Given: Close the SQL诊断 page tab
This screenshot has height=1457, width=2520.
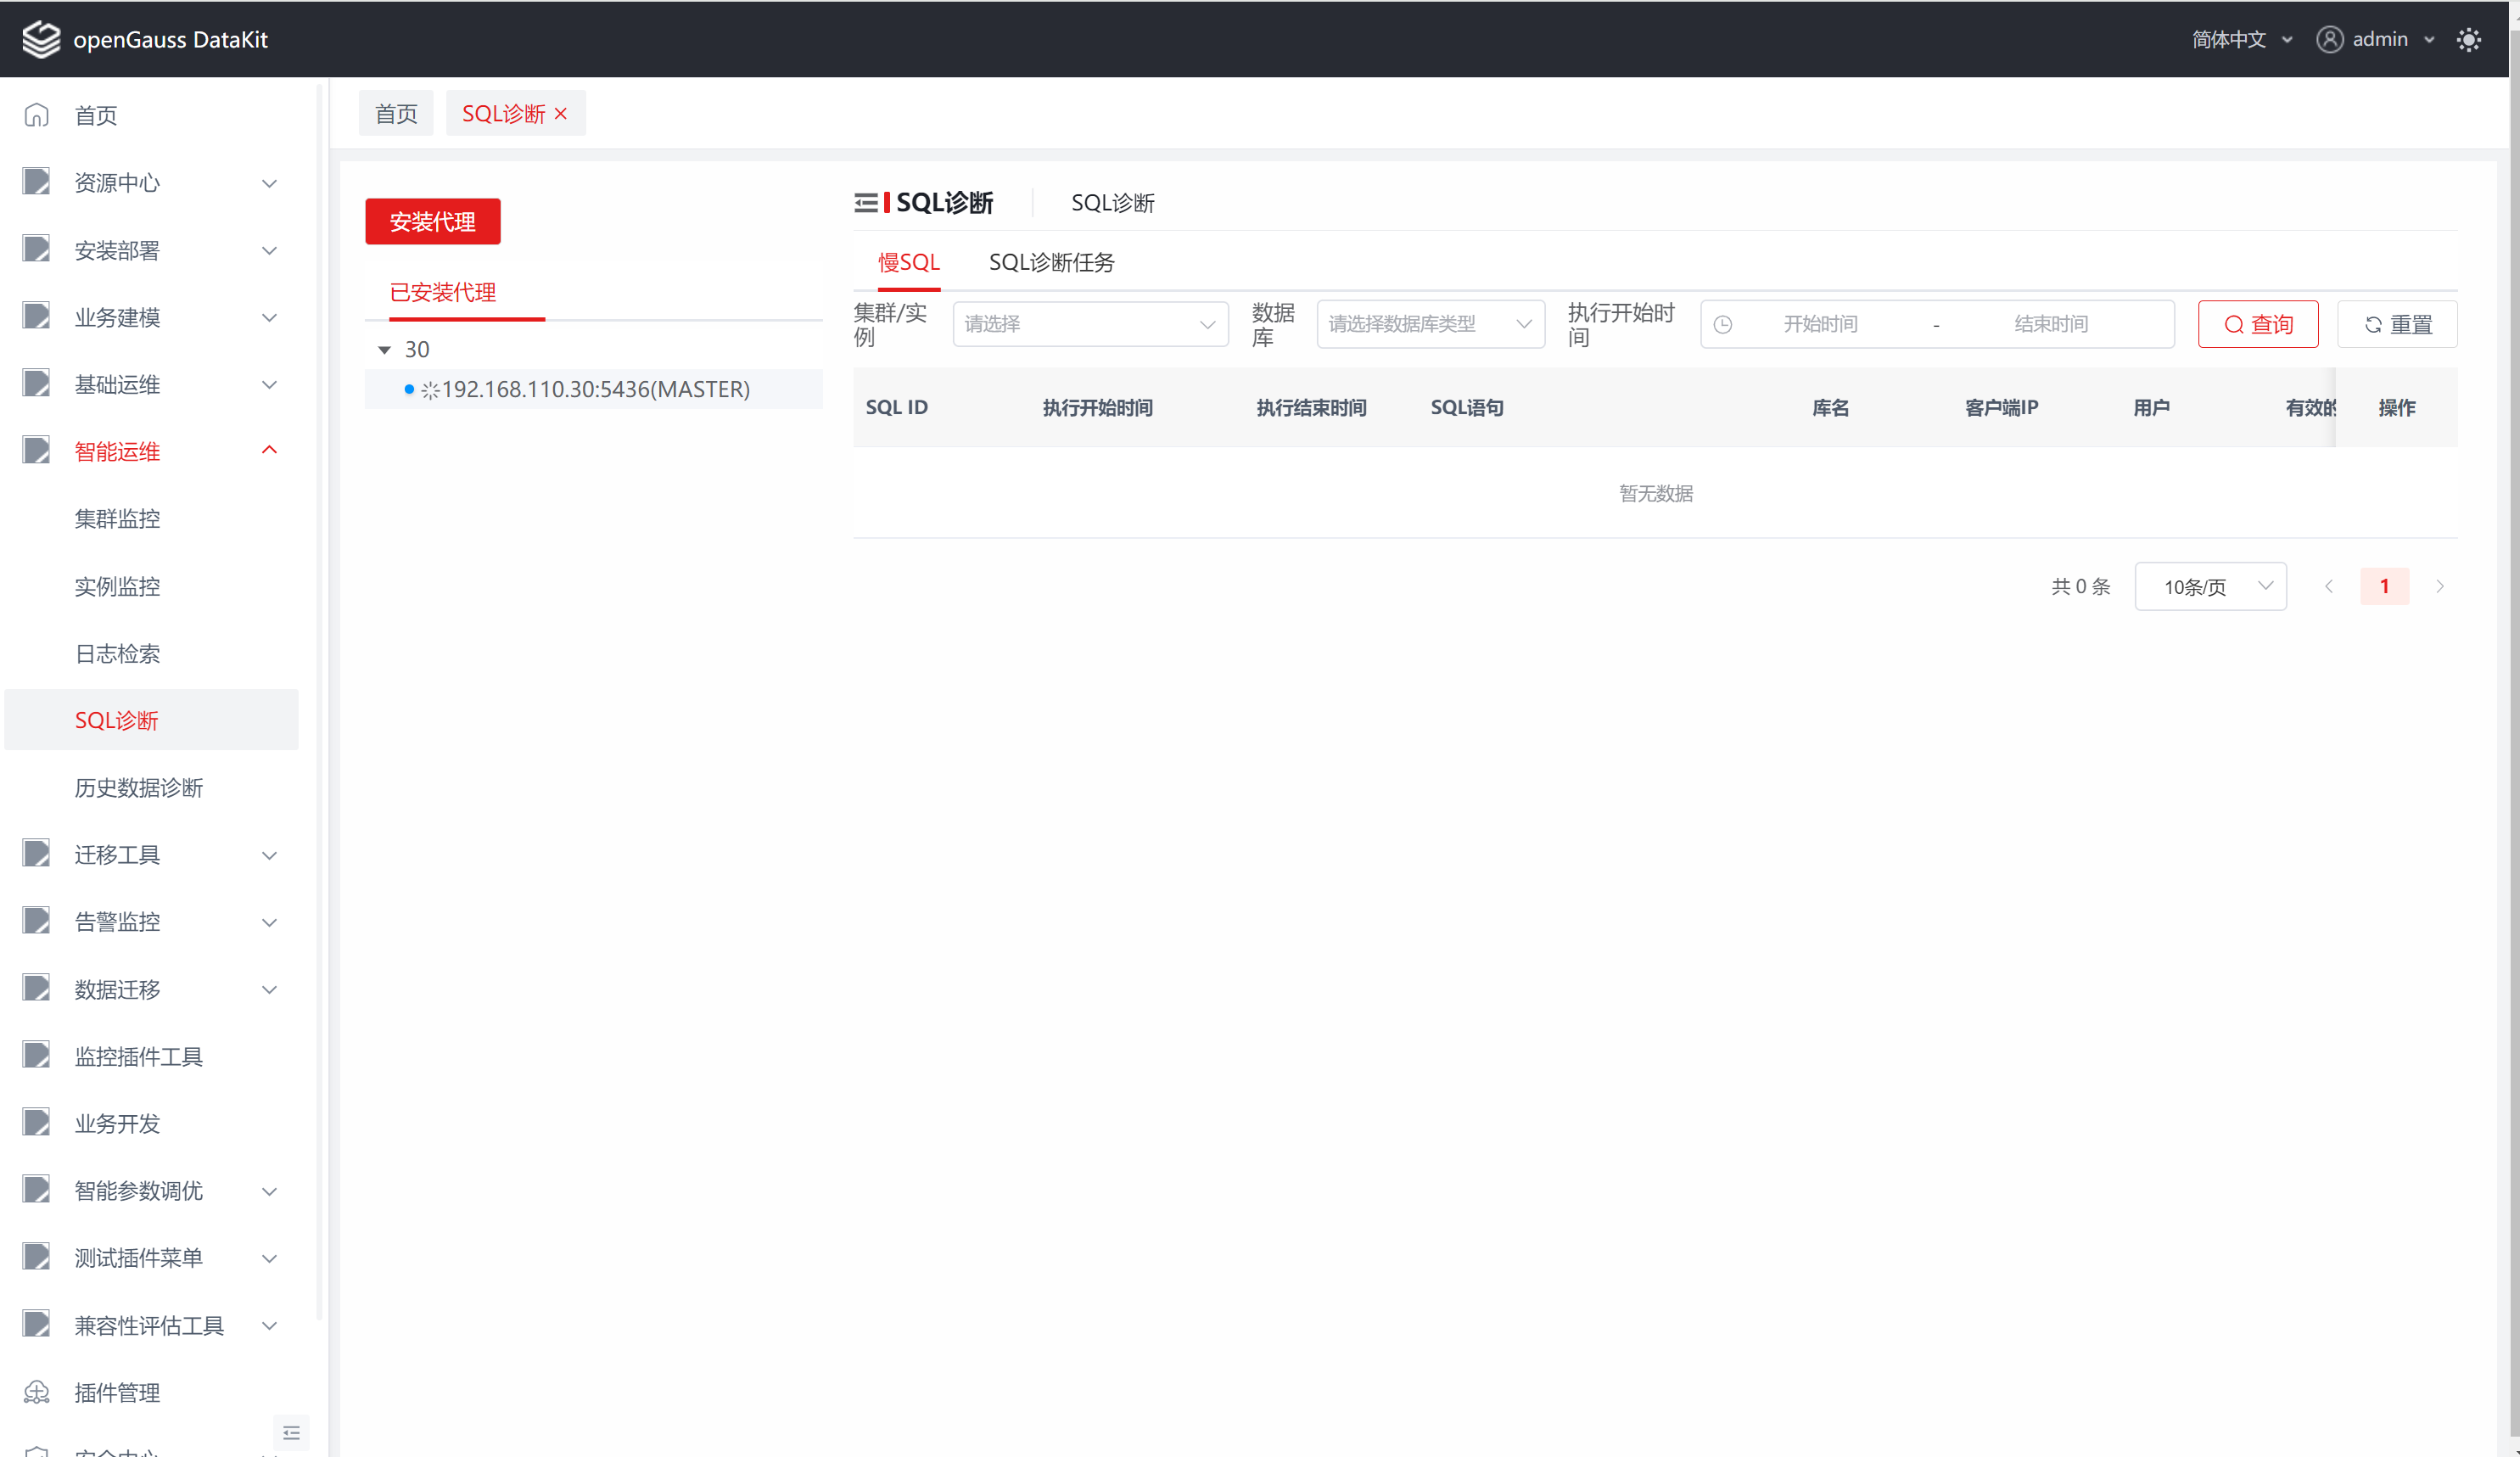Looking at the screenshot, I should (x=561, y=114).
